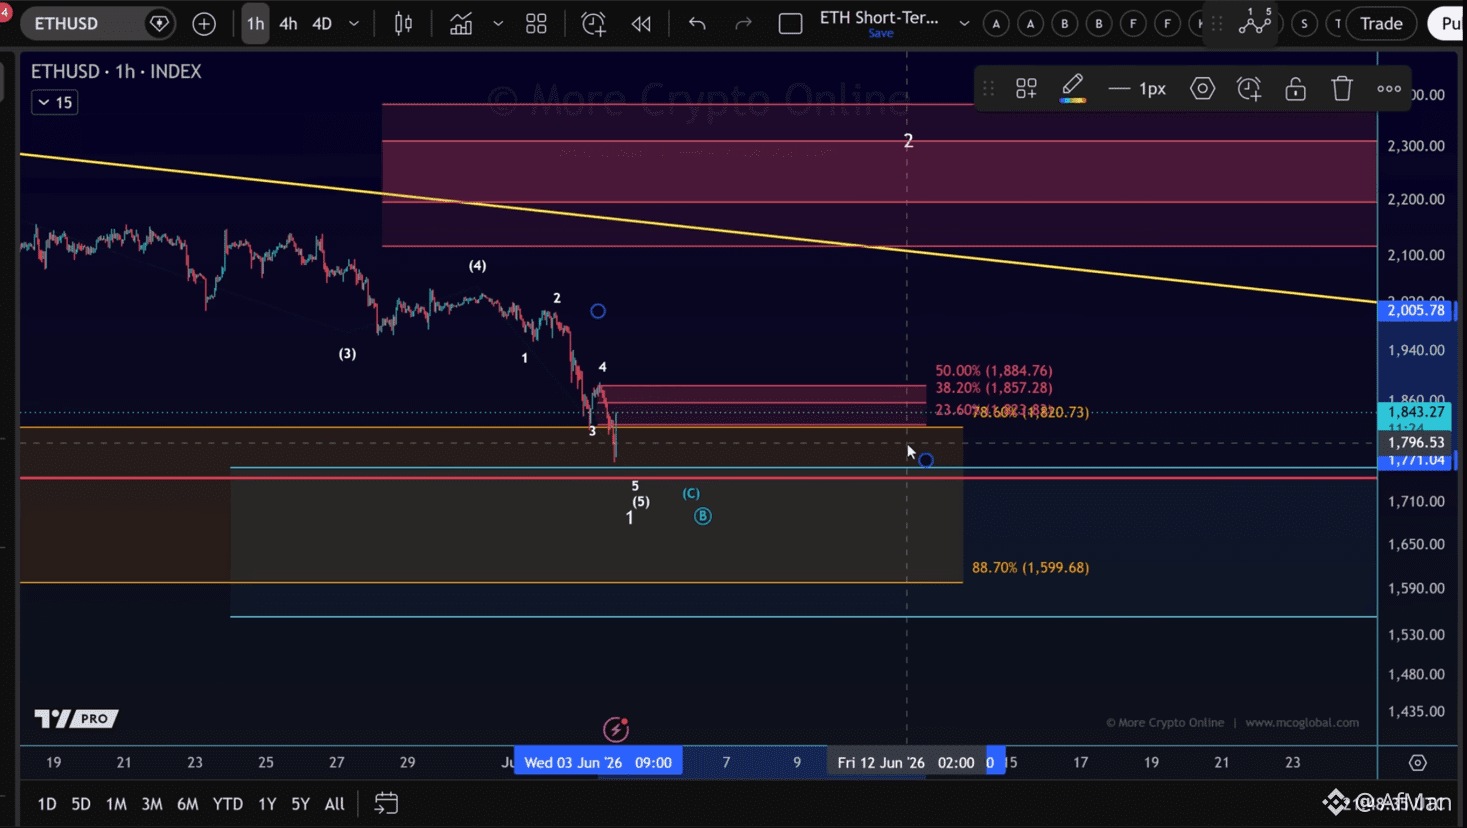This screenshot has width=1467, height=828.
Task: Switch to the 4h timeframe
Action: (x=288, y=23)
